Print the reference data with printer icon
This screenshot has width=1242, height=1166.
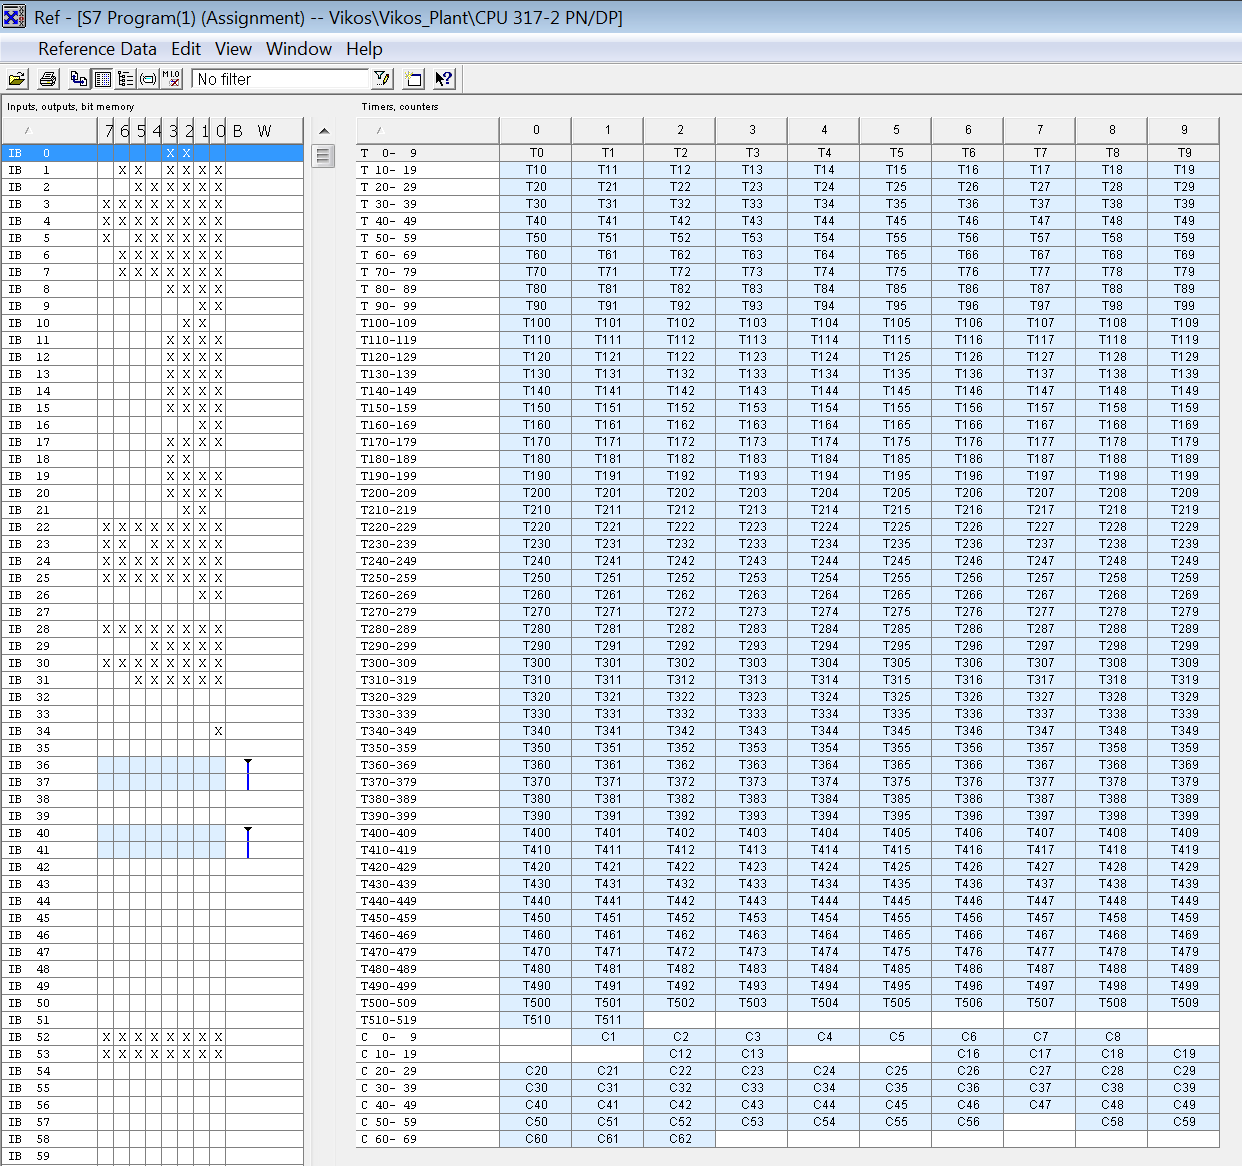47,79
